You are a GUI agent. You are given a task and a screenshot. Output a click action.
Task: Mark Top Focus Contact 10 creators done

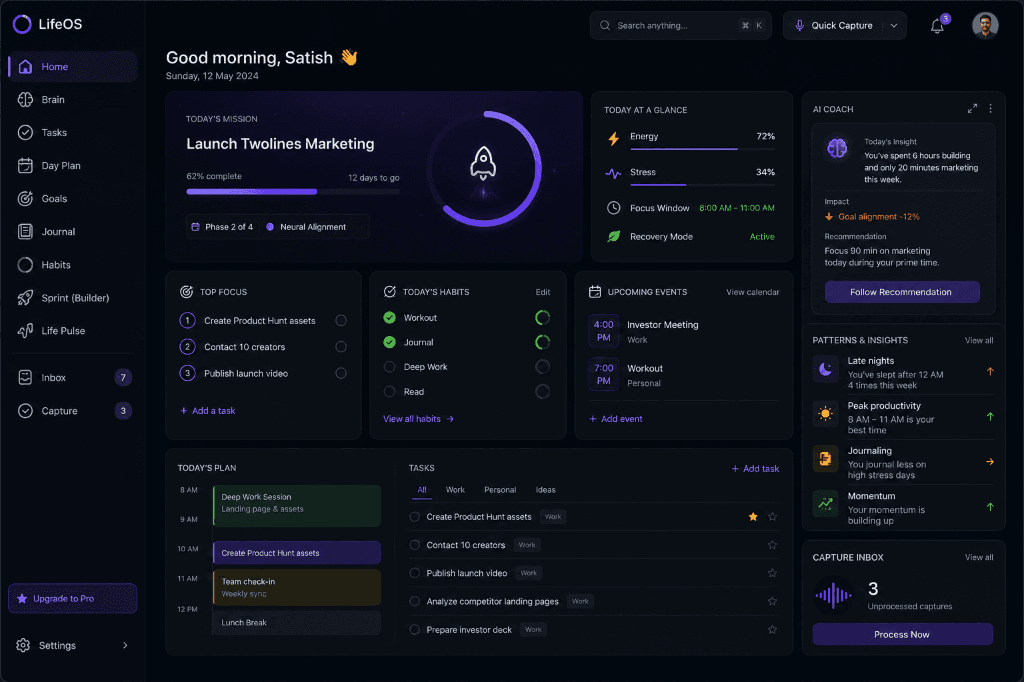[x=341, y=347]
